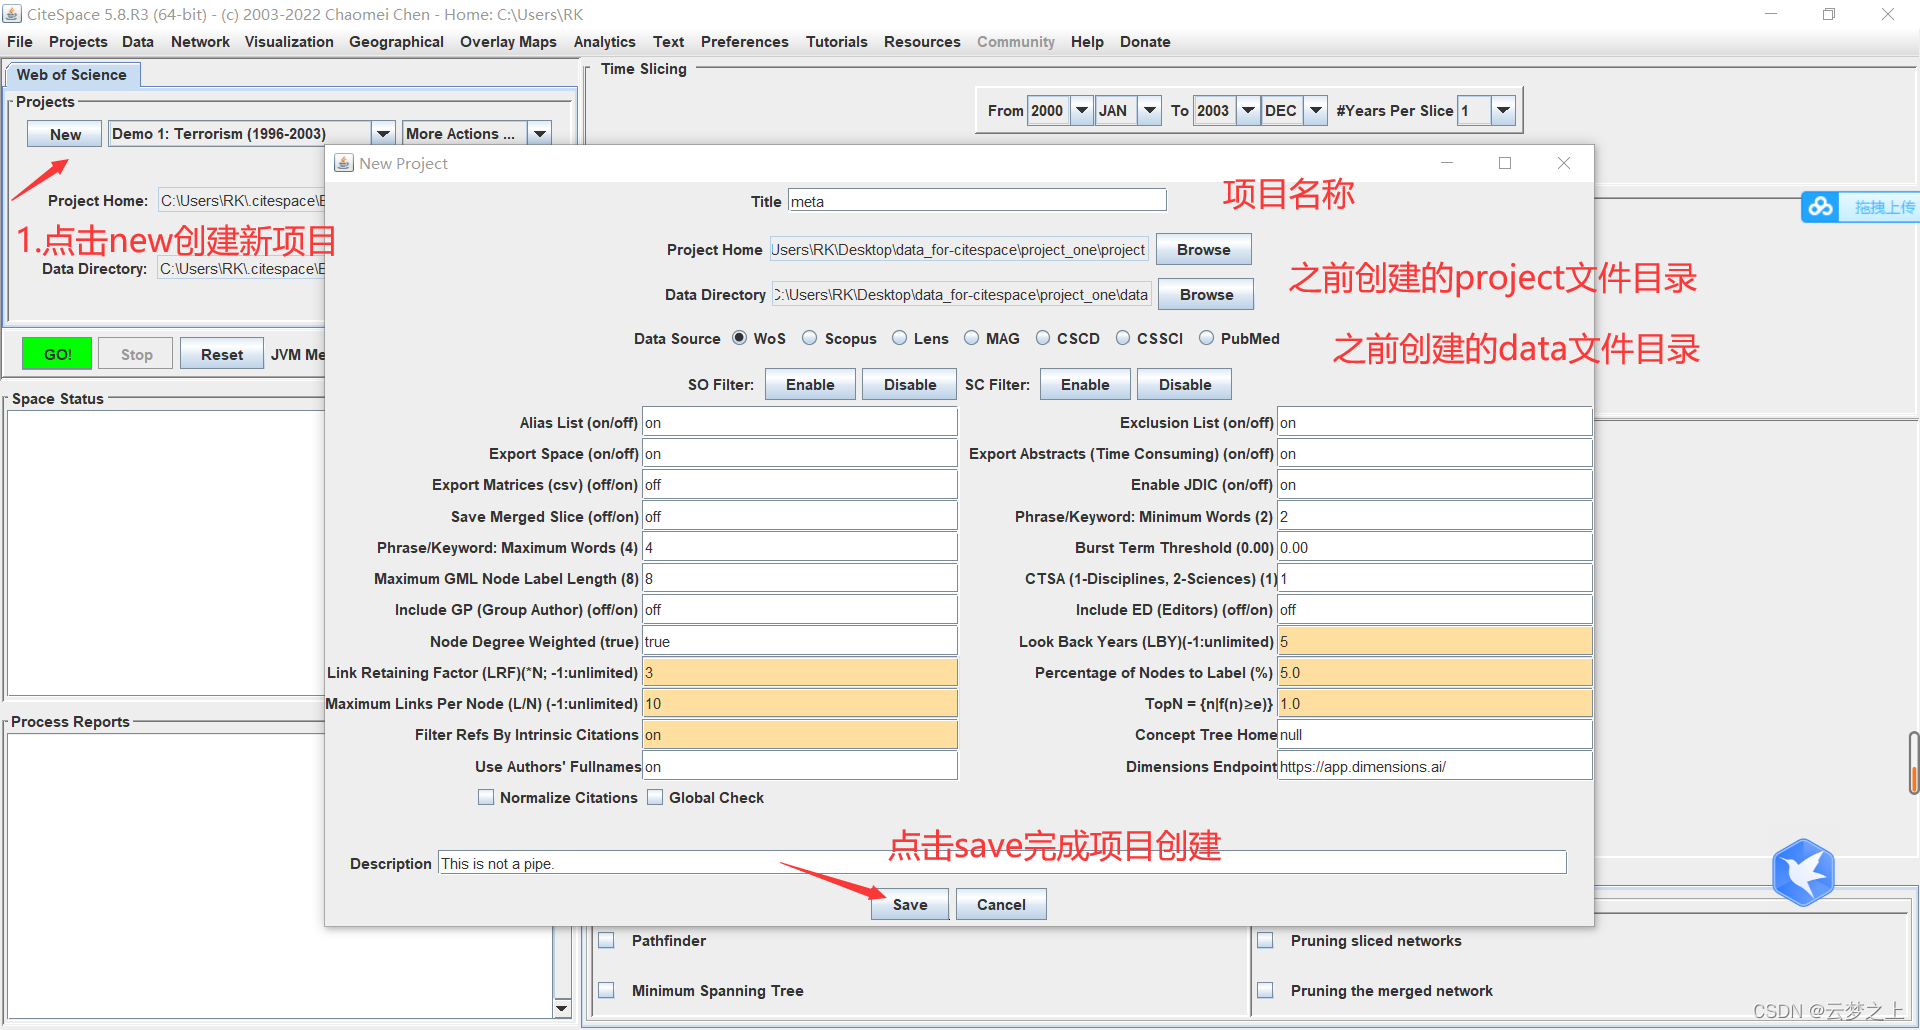Click the Dimensions Endpoint field

1434,766
